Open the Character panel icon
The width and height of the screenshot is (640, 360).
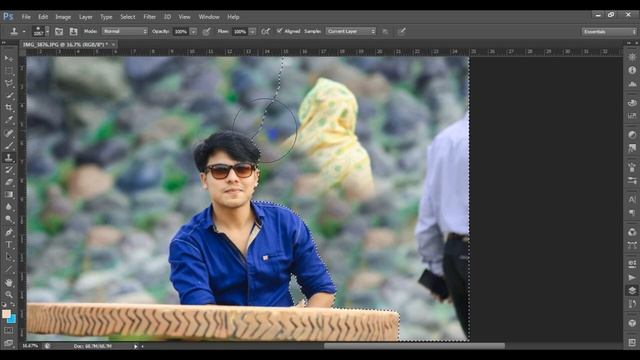pyautogui.click(x=632, y=199)
